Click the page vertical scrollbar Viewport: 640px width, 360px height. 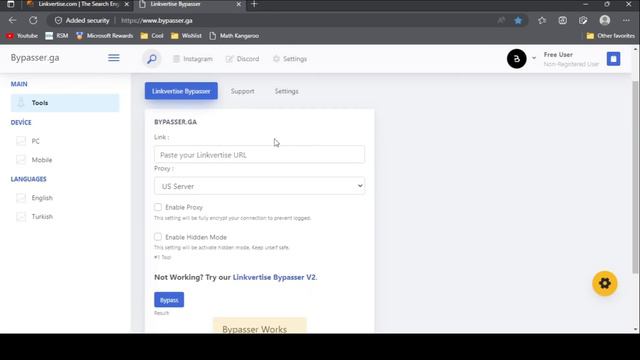[x=635, y=177]
